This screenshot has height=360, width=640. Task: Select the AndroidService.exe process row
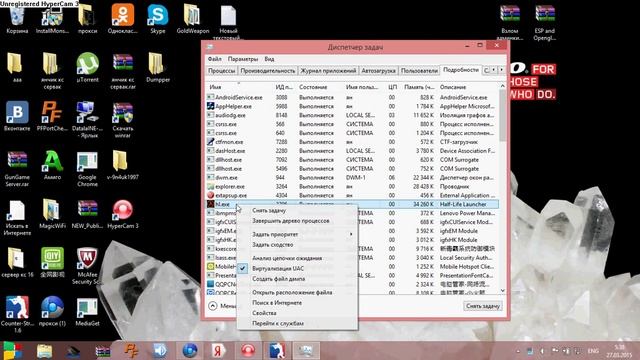(352, 98)
